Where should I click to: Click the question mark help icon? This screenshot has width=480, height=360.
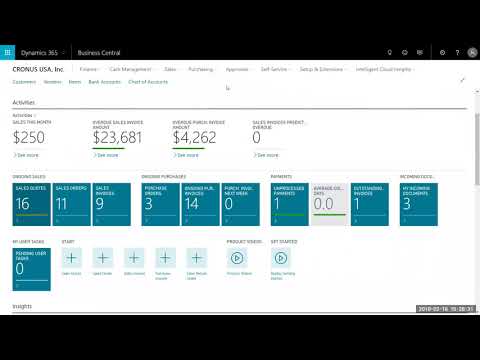(457, 52)
